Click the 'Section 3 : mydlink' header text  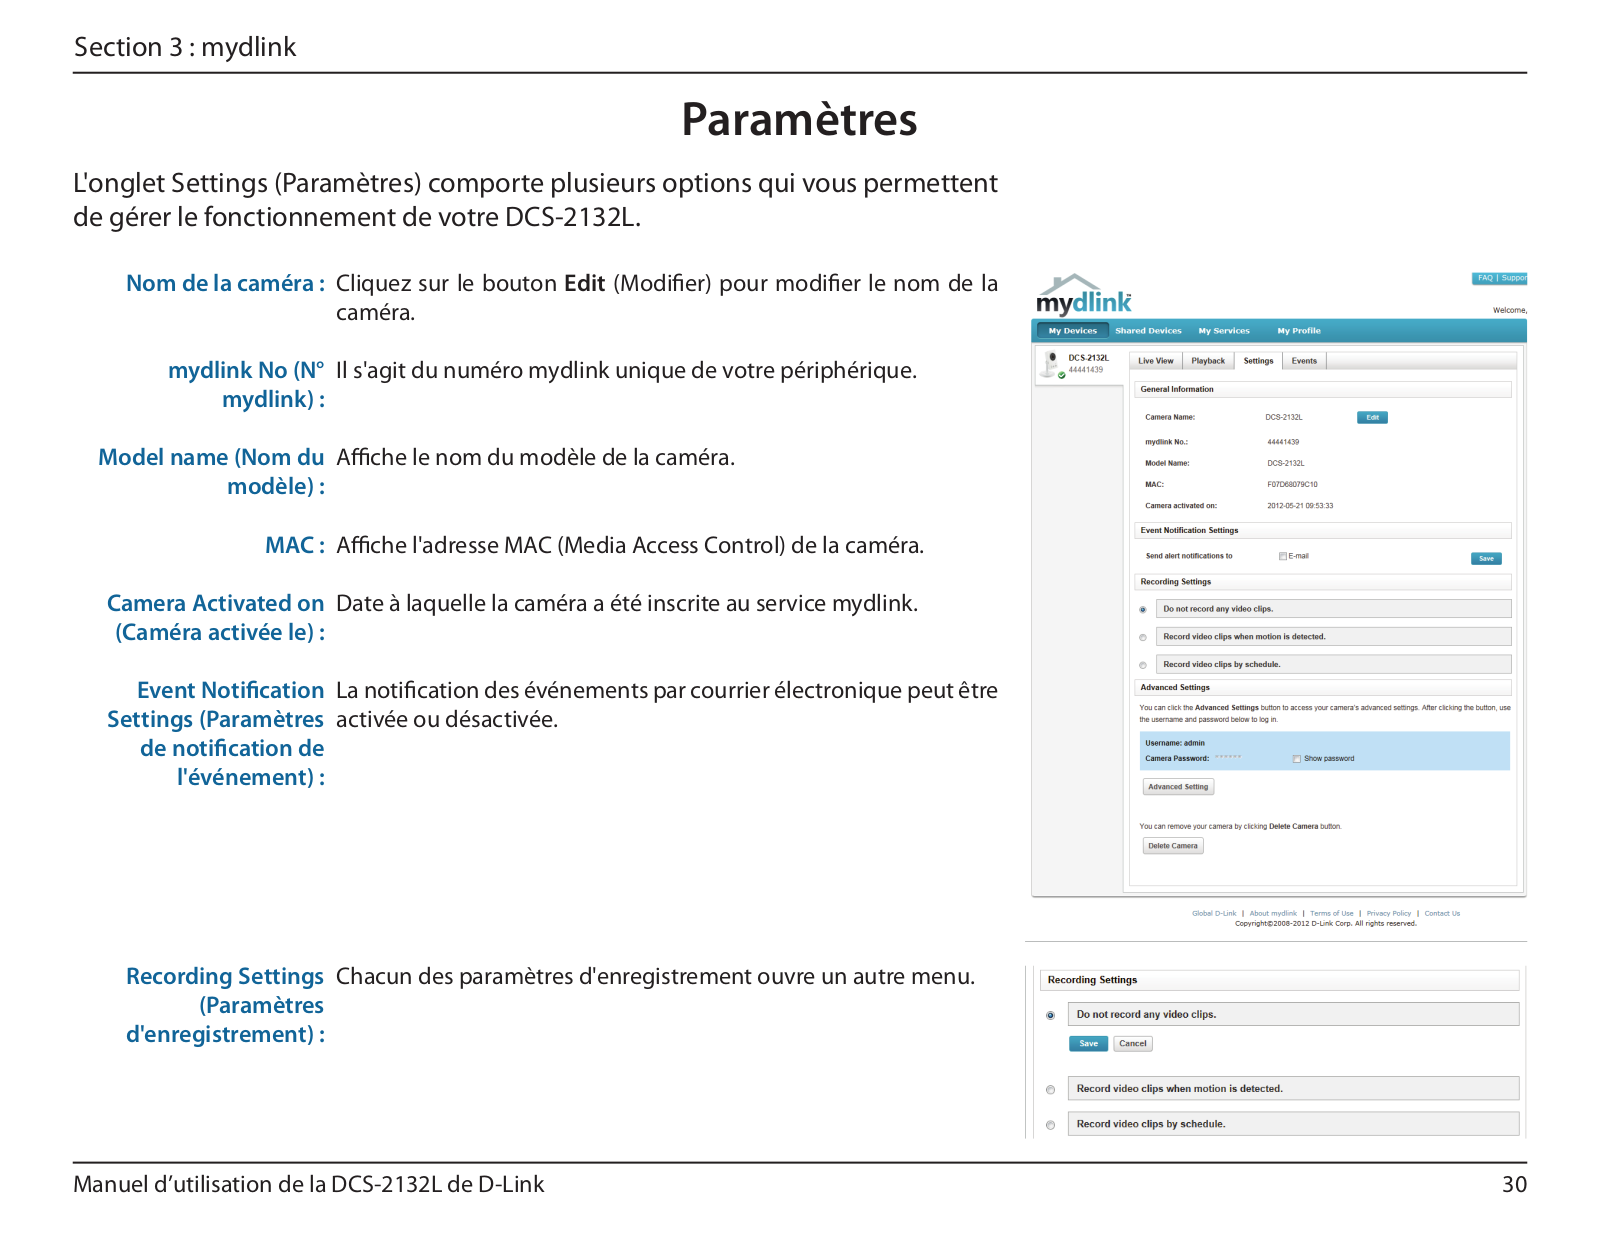click(185, 47)
